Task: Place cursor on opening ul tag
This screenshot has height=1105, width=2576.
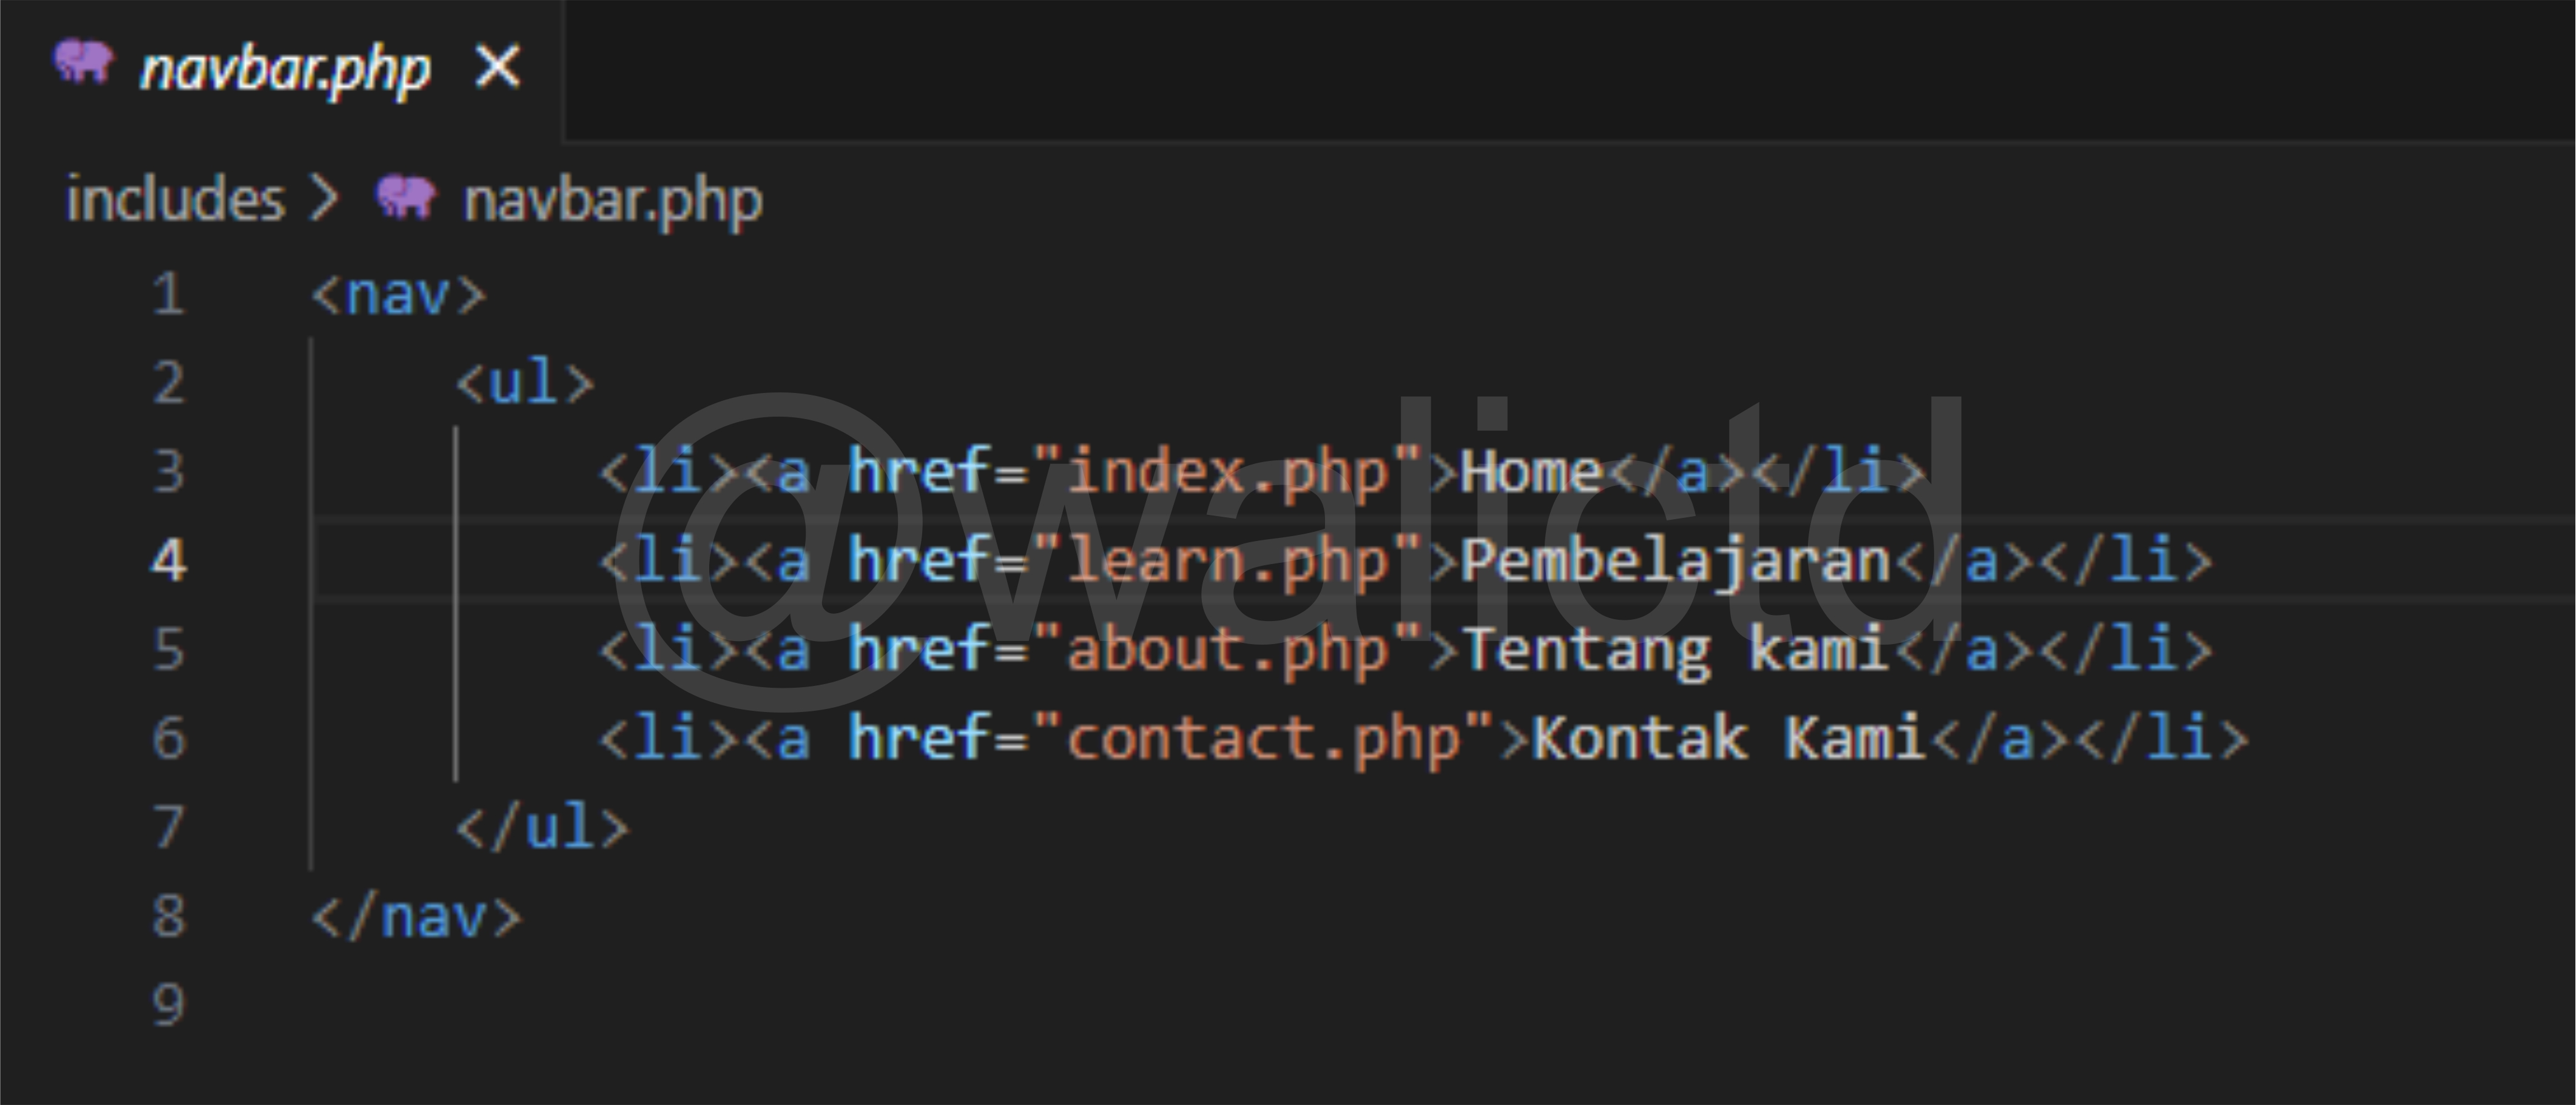Action: click(x=524, y=384)
